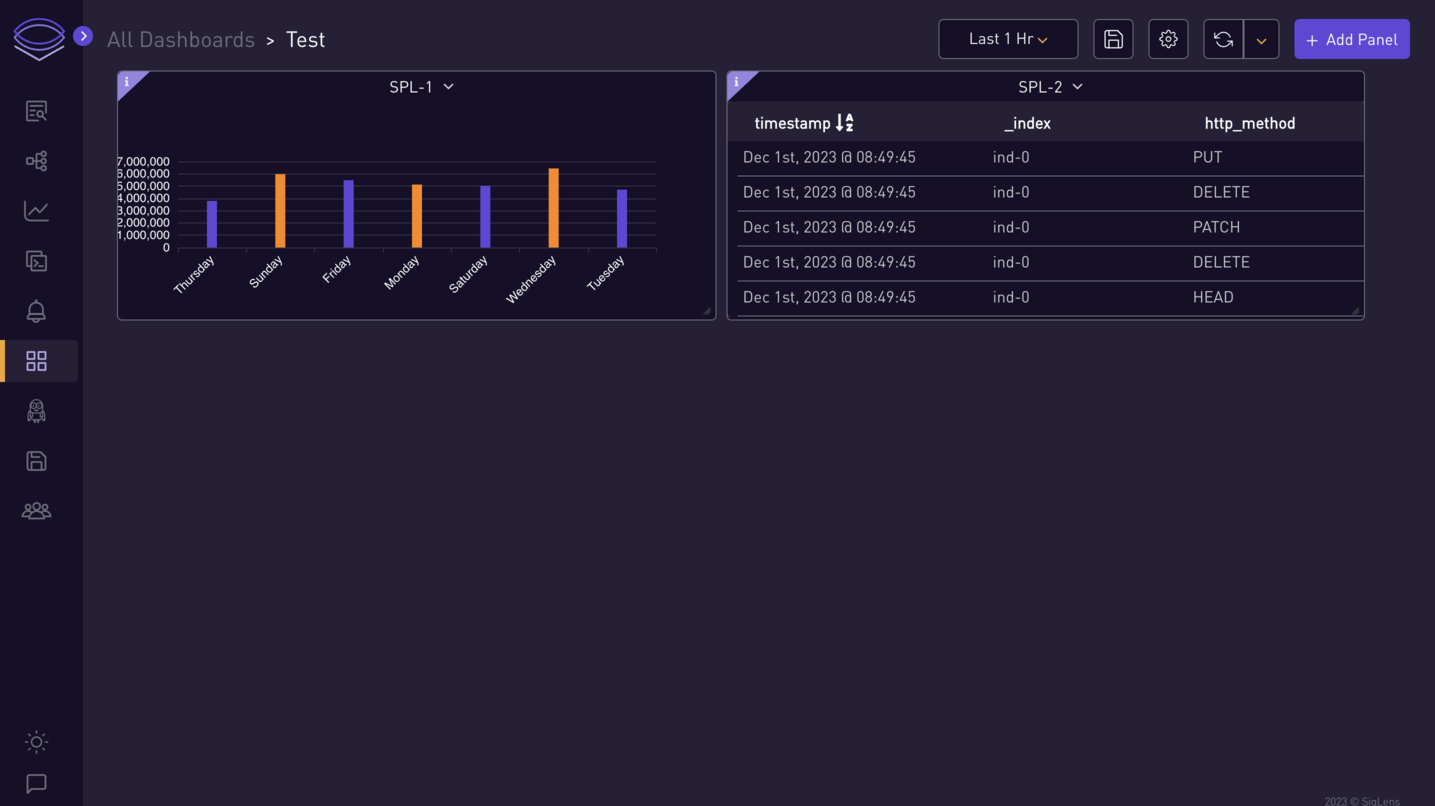Click the SPL-2 panel resize handle
The height and width of the screenshot is (806, 1435).
(x=1356, y=311)
